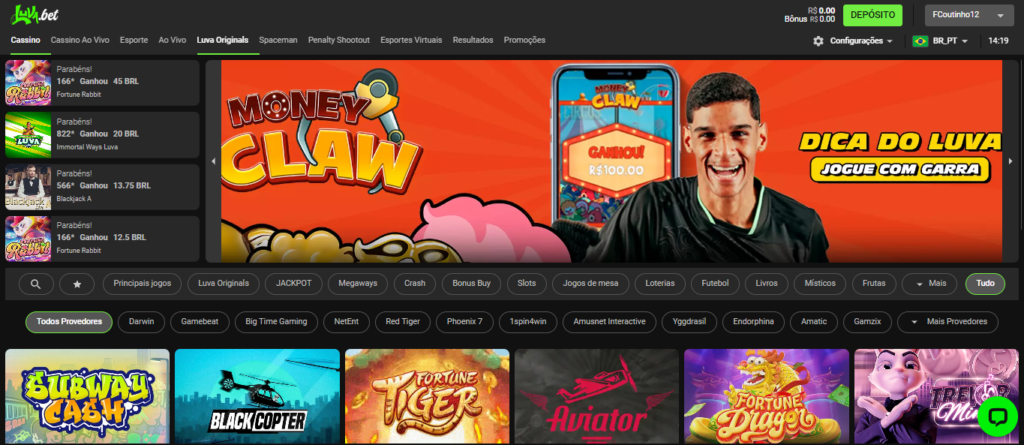The width and height of the screenshot is (1024, 445).
Task: Toggle the Megaways category filter
Action: (x=357, y=284)
